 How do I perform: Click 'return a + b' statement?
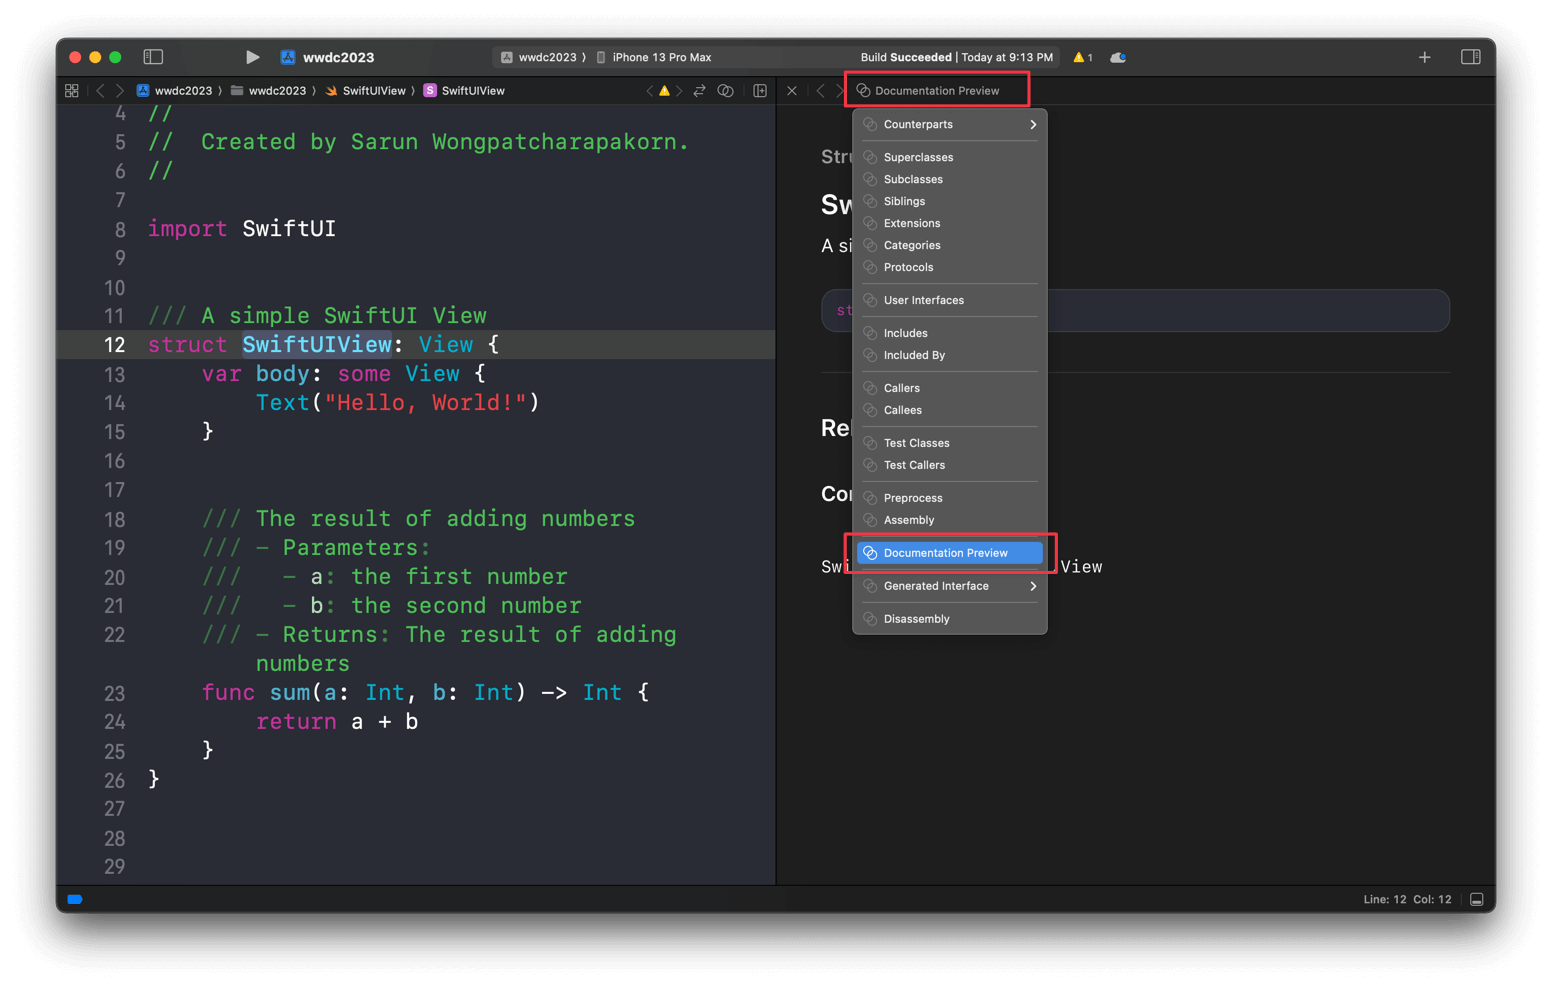337,722
